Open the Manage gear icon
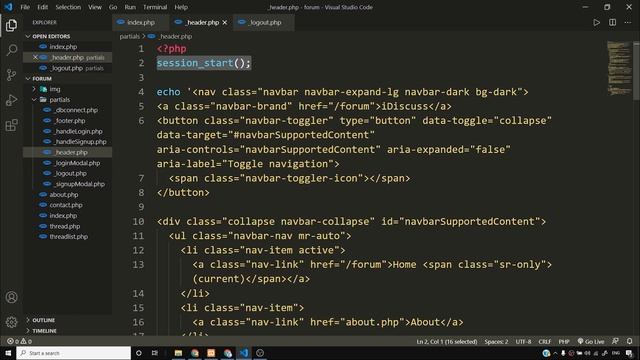640x360 pixels. [11, 322]
